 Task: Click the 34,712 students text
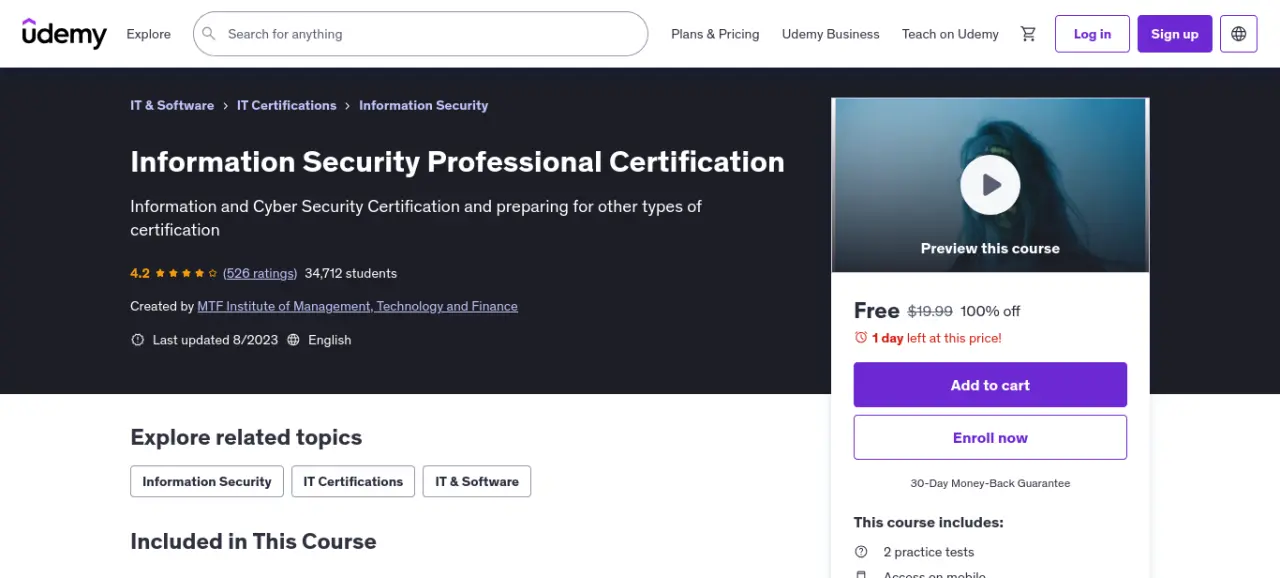click(351, 273)
